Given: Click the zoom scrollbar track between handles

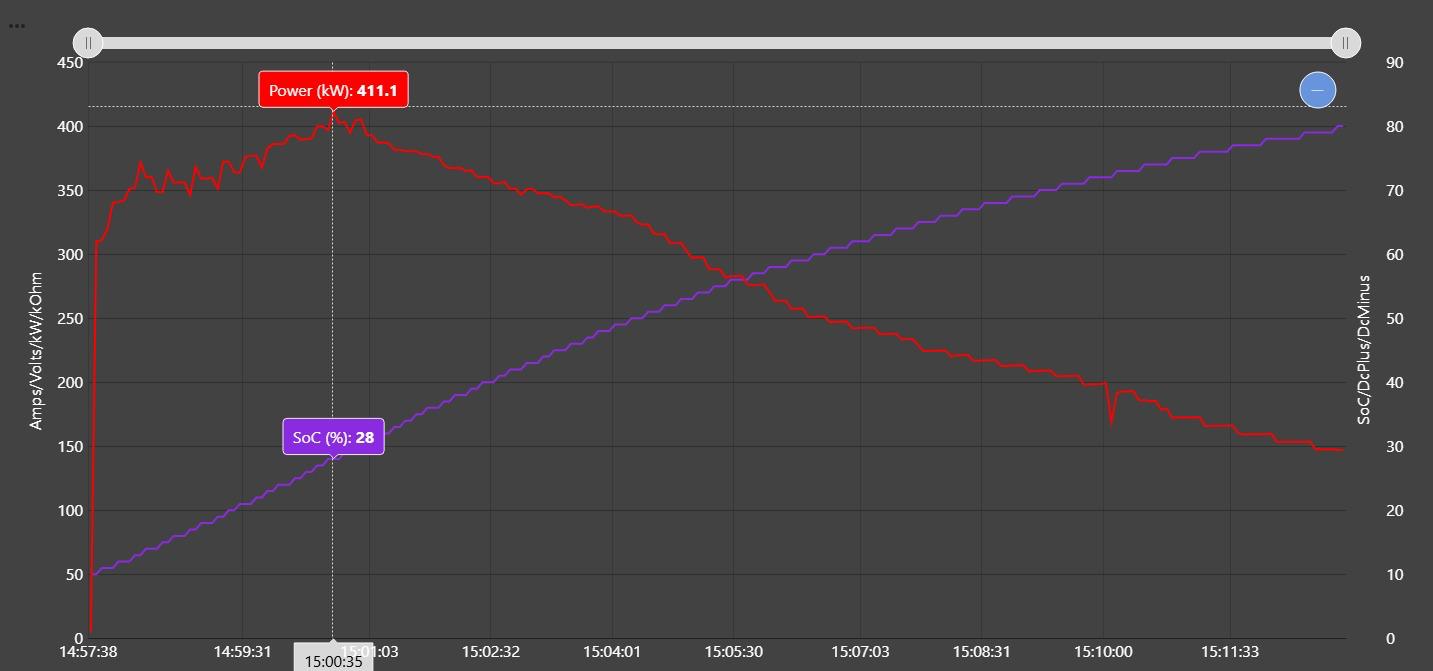Looking at the screenshot, I should pyautogui.click(x=716, y=43).
